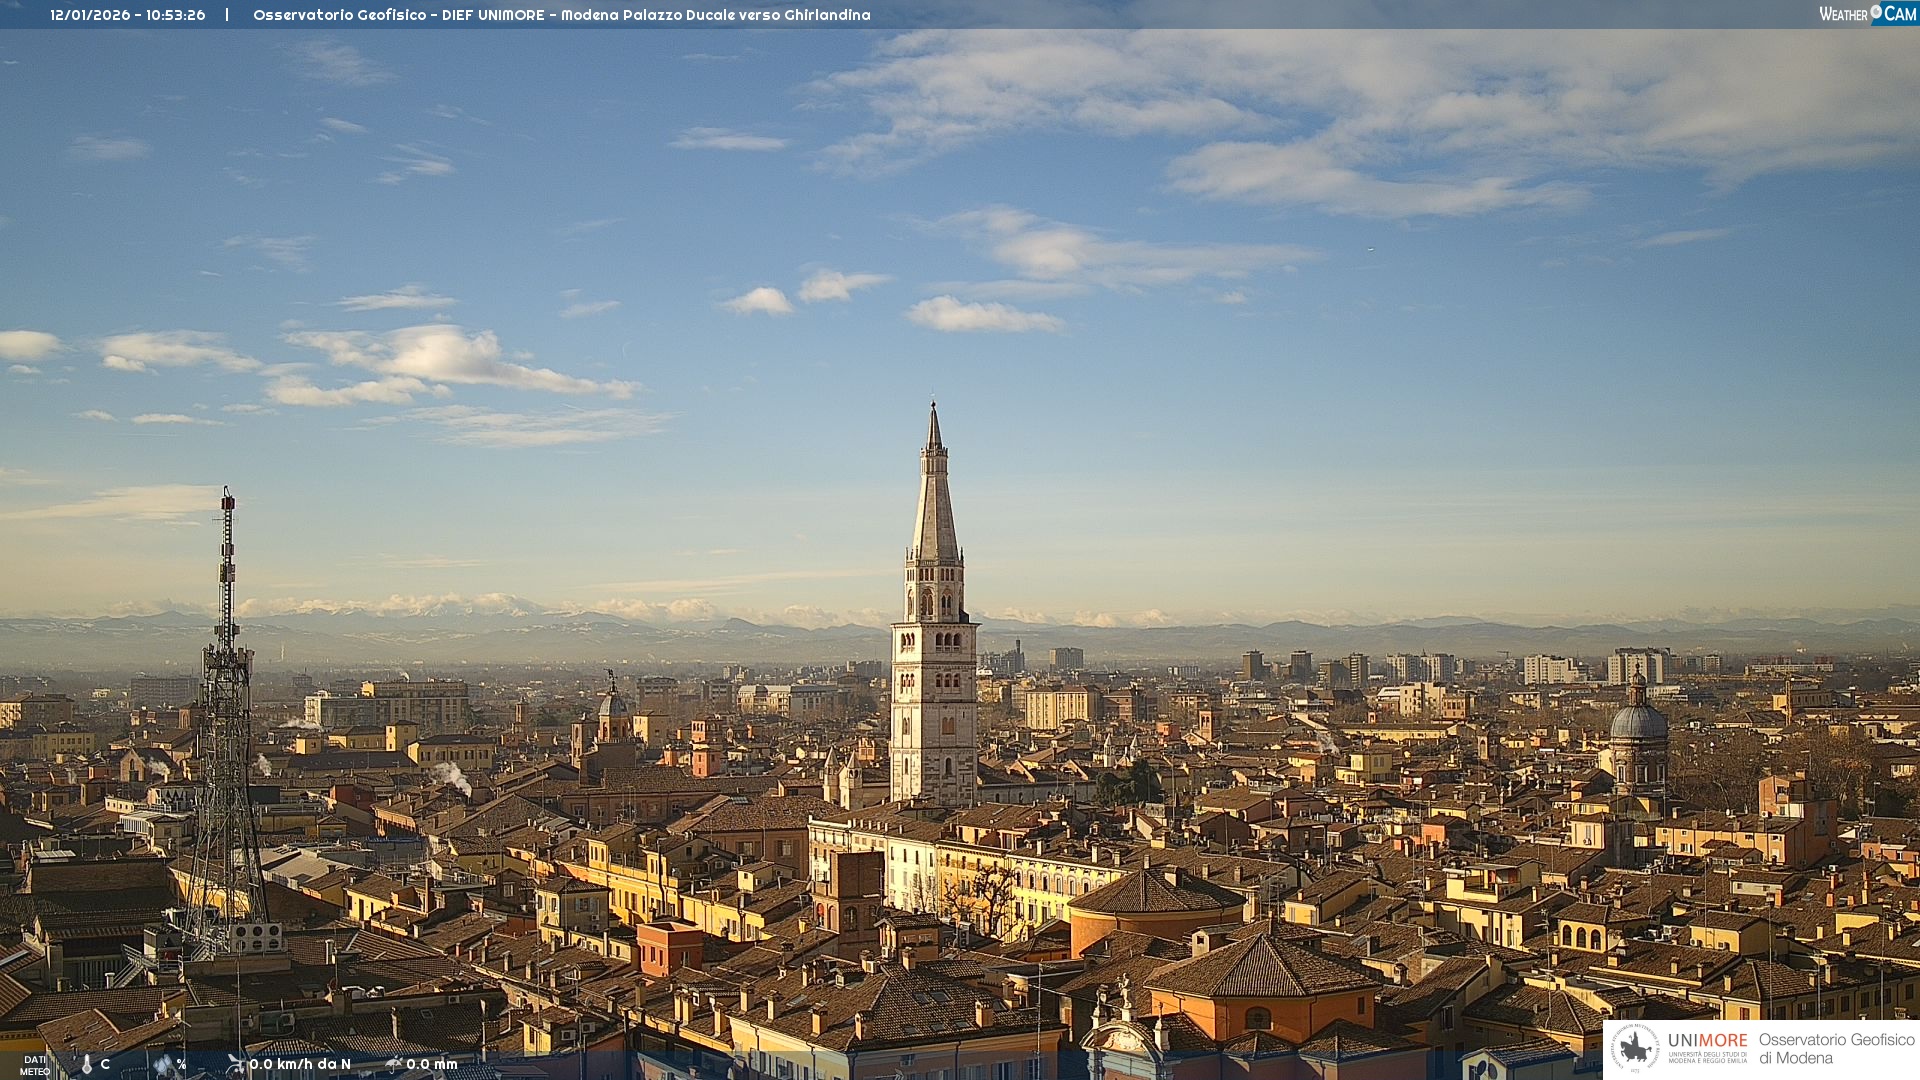Click the UNIMORE university wordmark
The height and width of the screenshot is (1080, 1920).
point(1707,1041)
